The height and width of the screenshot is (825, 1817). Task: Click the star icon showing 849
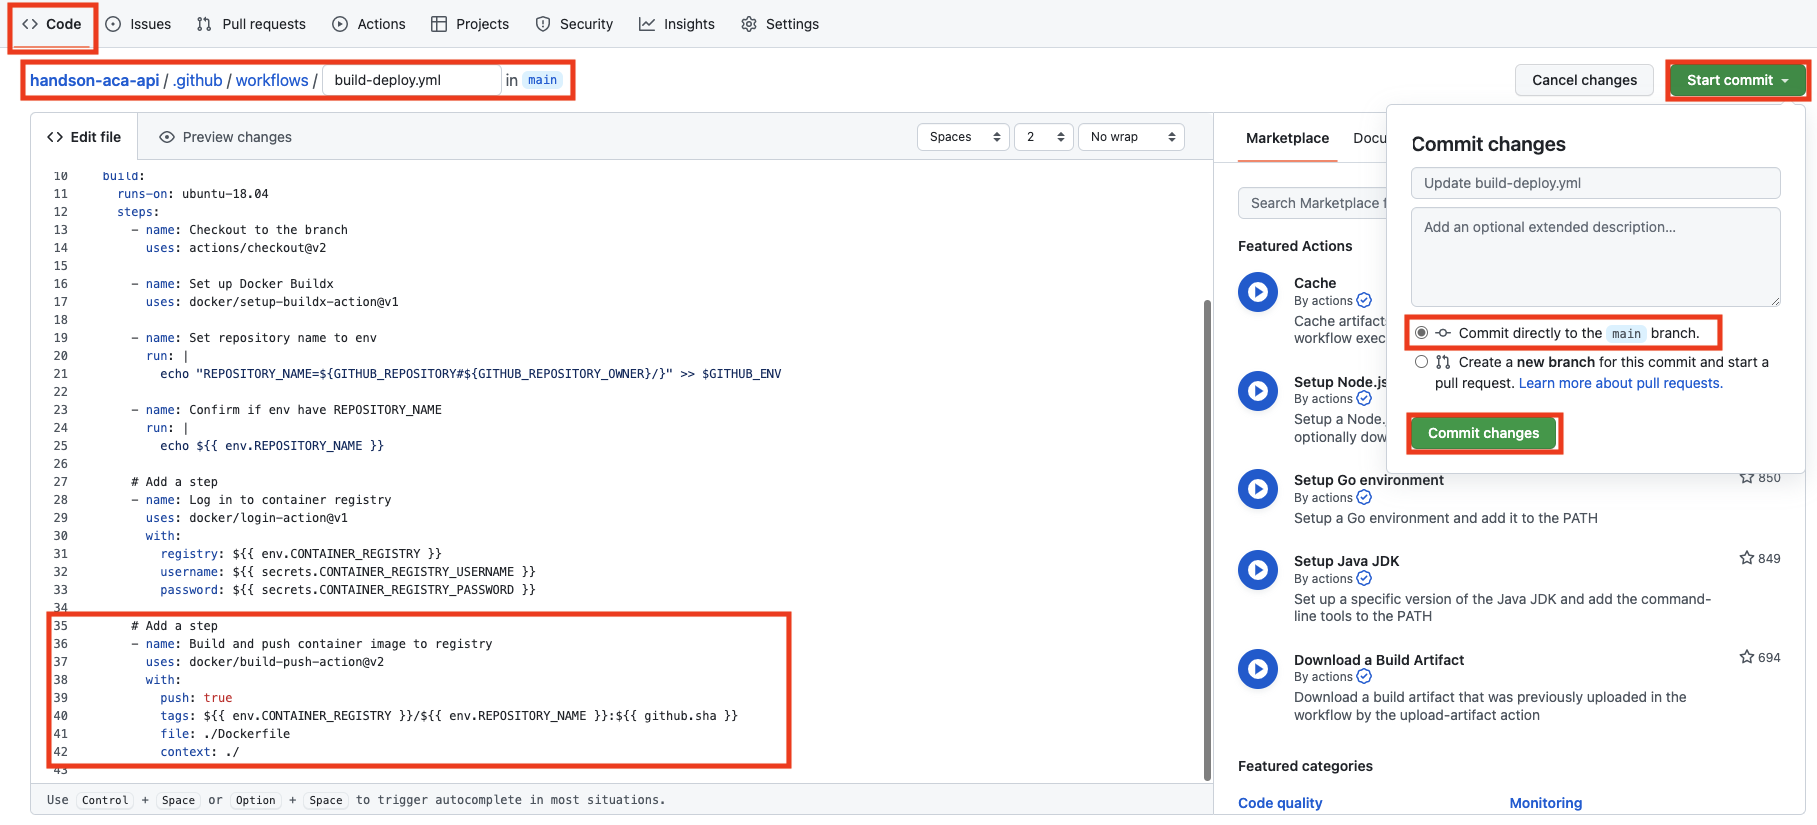[x=1747, y=558]
